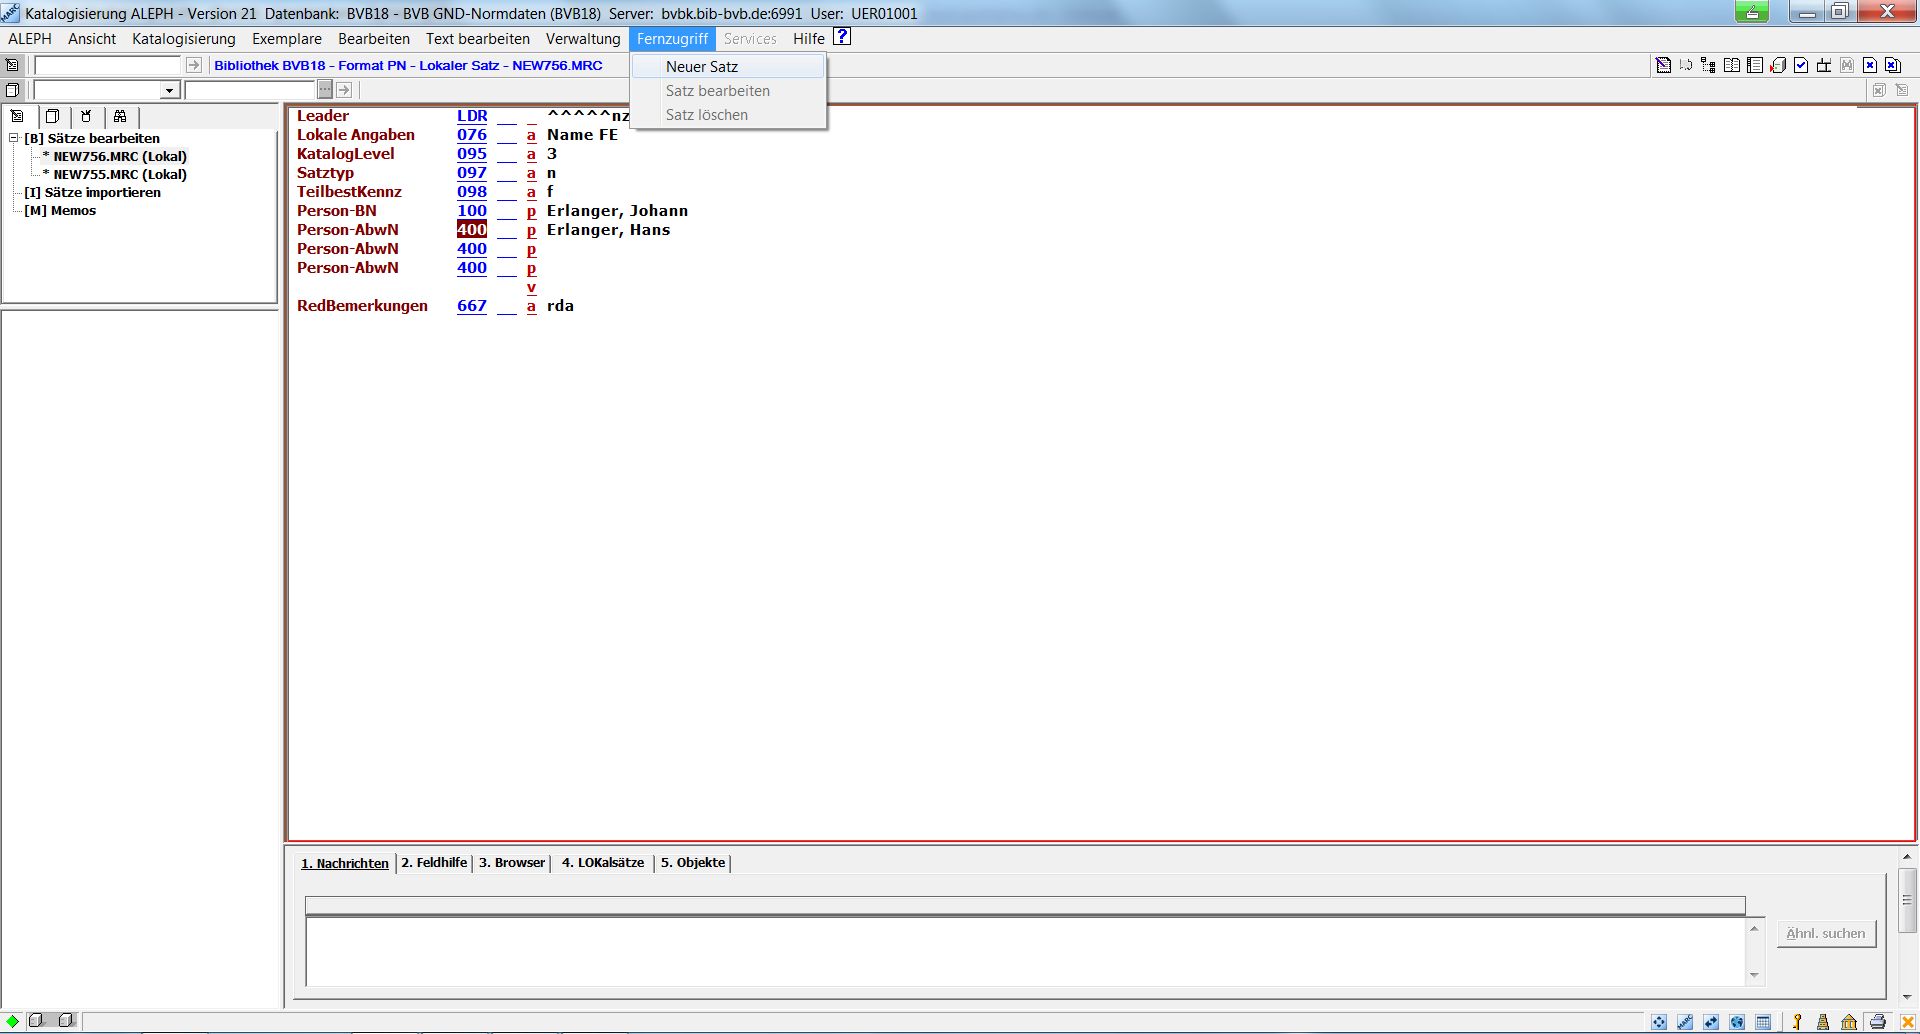Click the library building icon in status bar

coord(1849,1021)
